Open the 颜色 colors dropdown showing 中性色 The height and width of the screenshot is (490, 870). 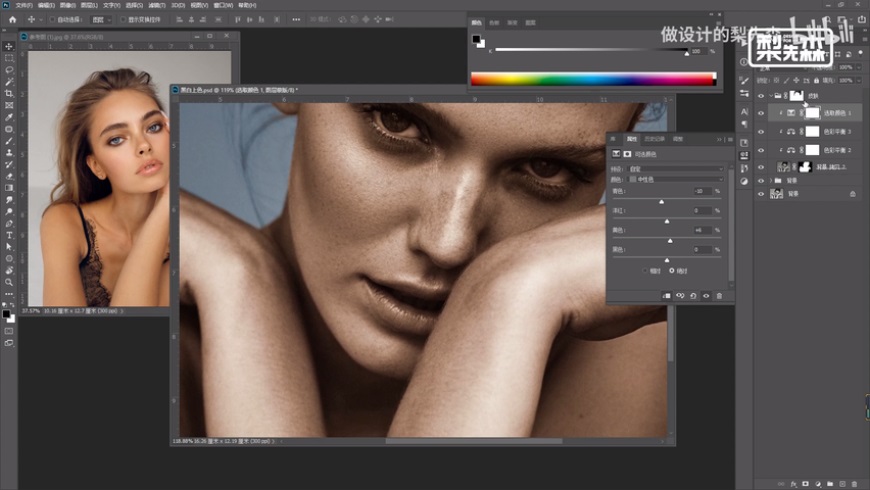coord(675,180)
